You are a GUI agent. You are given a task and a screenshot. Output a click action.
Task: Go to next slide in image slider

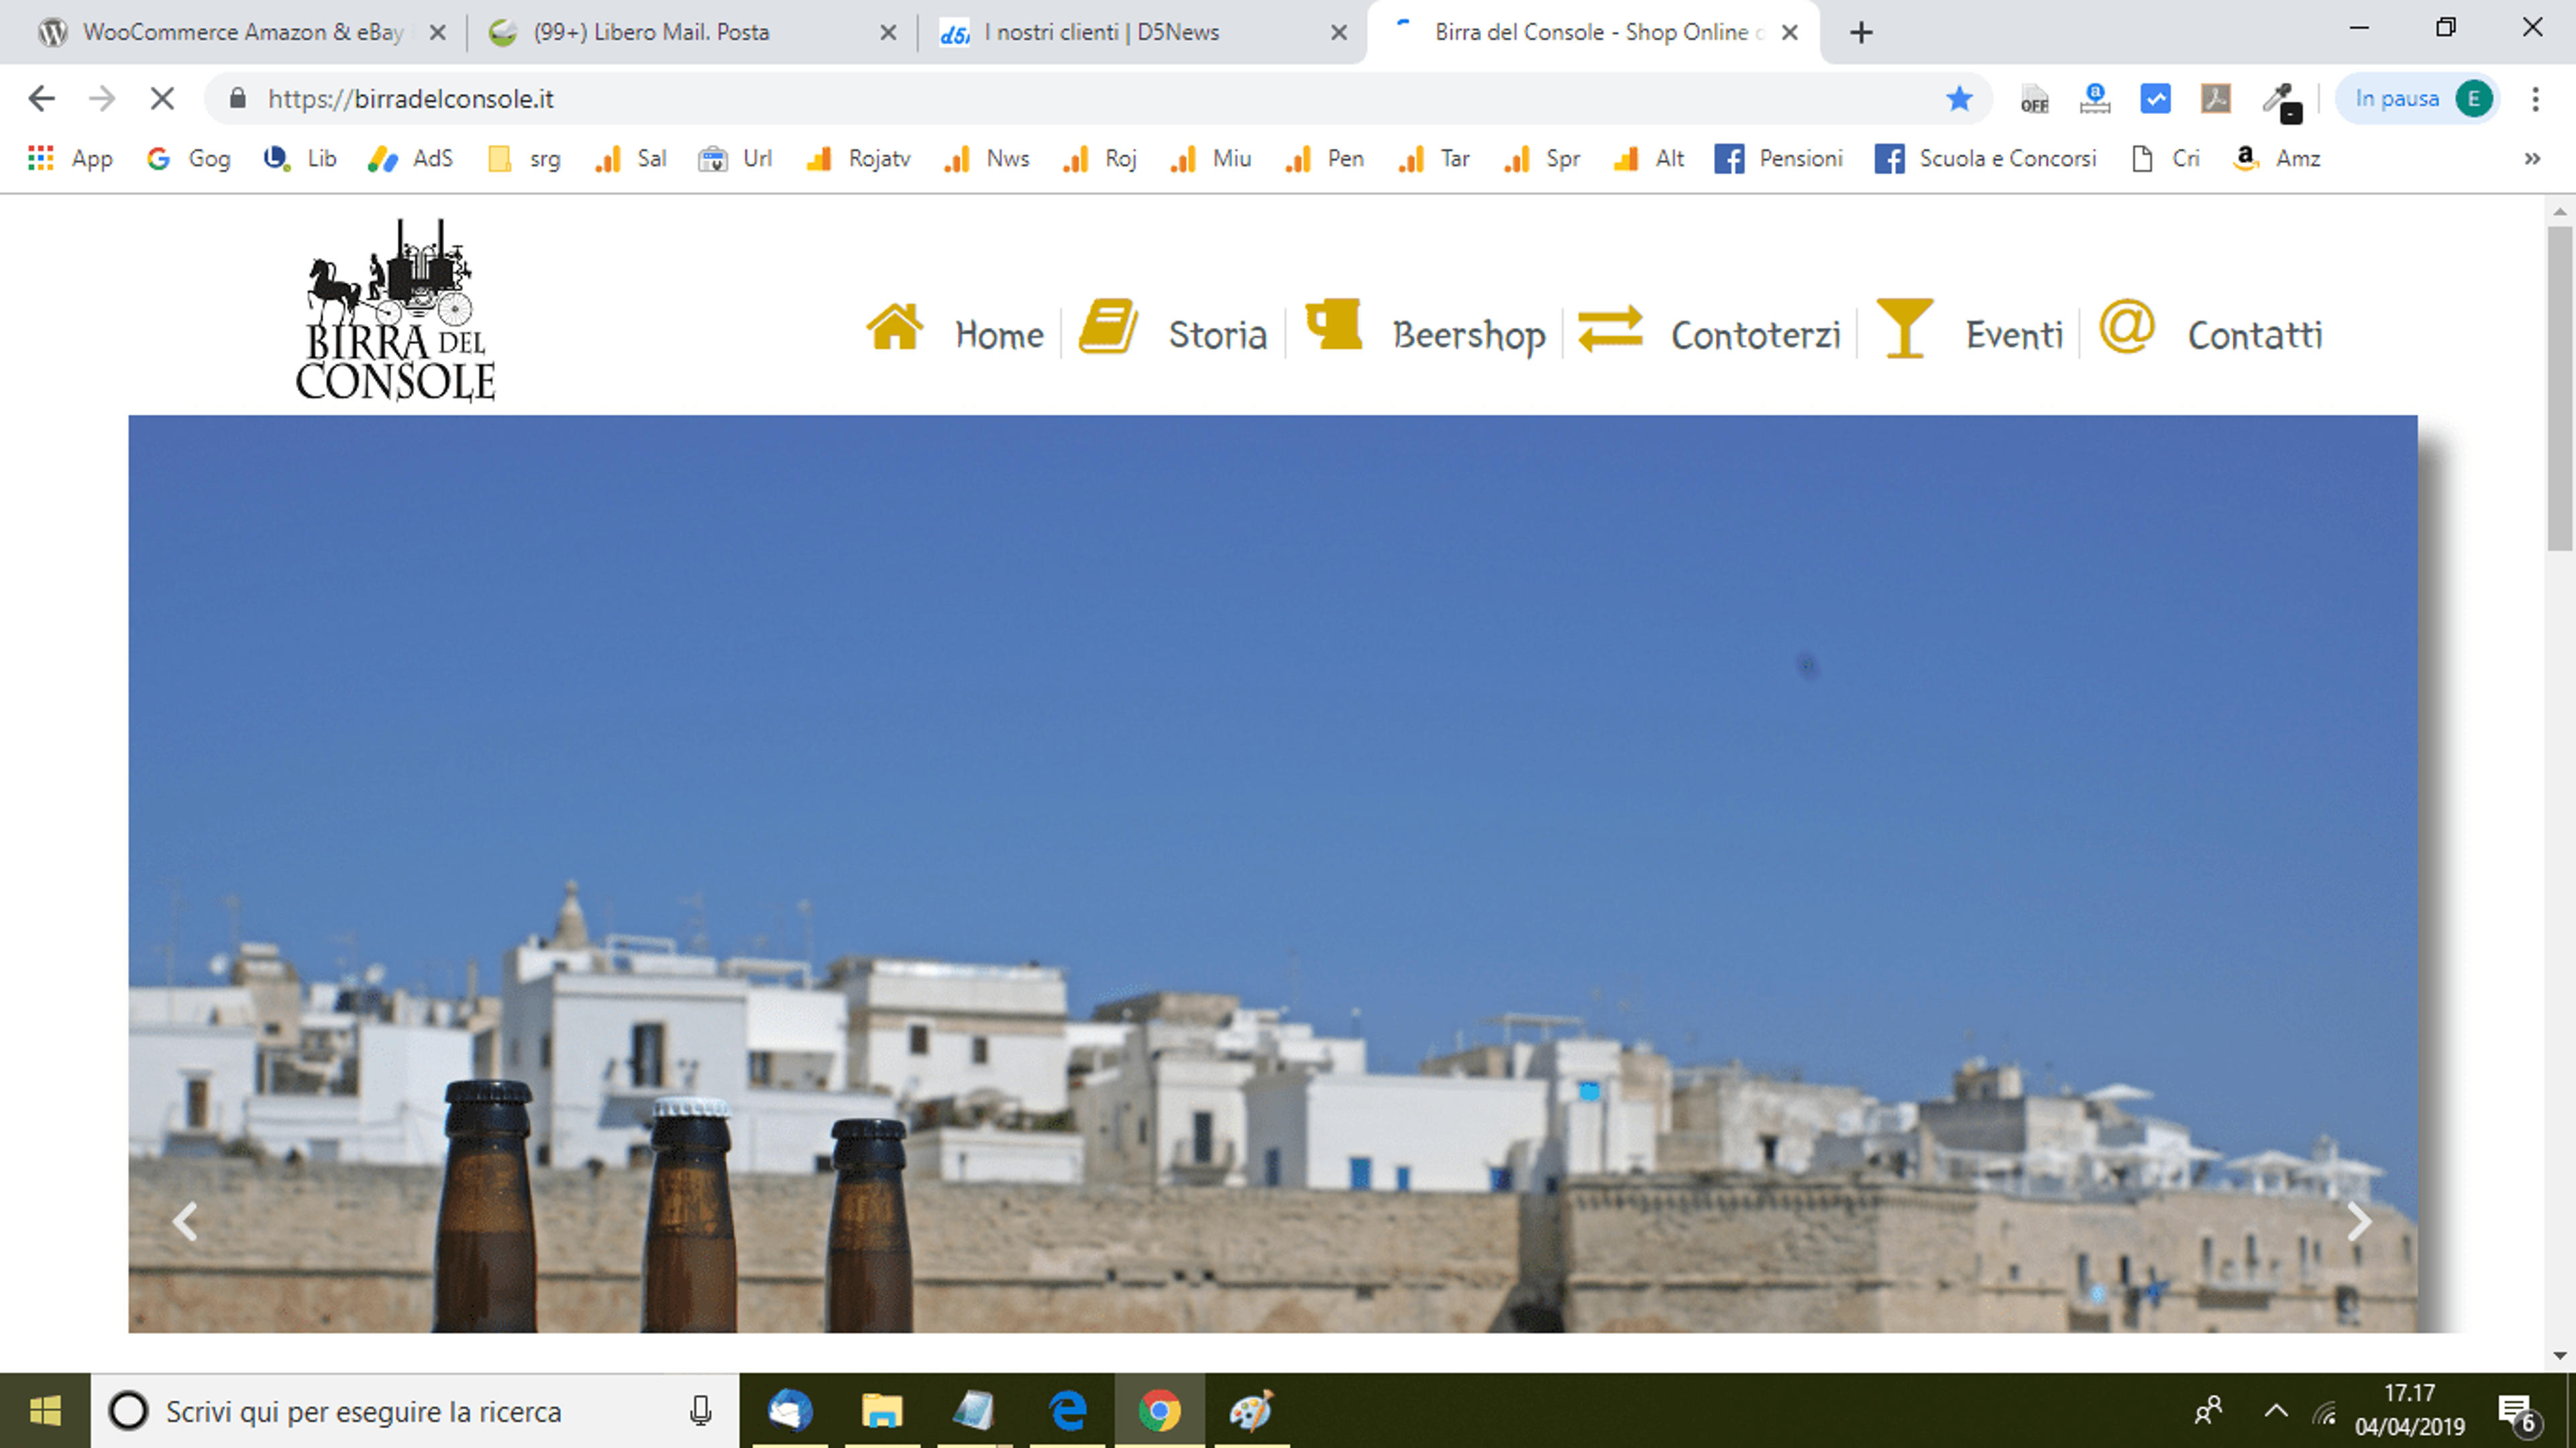[x=2358, y=1221]
